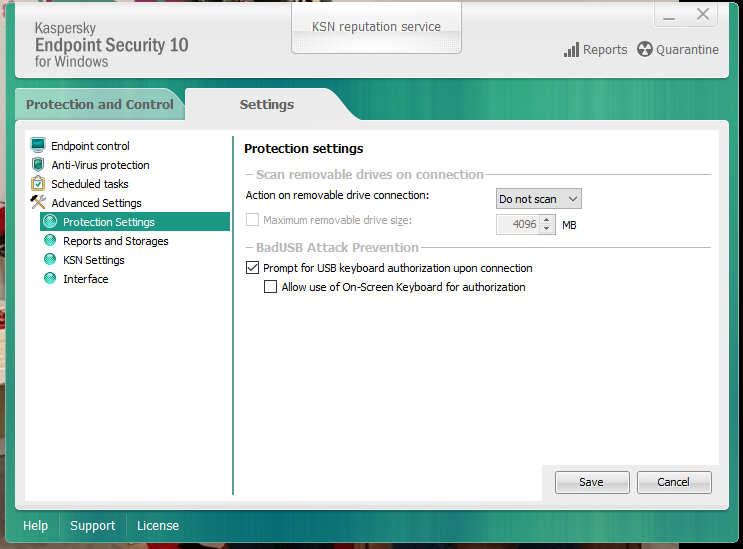Click the Save button
The width and height of the screenshot is (743, 549).
click(592, 482)
